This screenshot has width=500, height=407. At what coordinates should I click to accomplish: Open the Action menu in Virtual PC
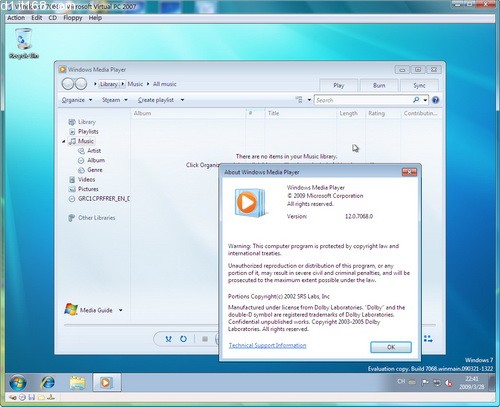[16, 18]
